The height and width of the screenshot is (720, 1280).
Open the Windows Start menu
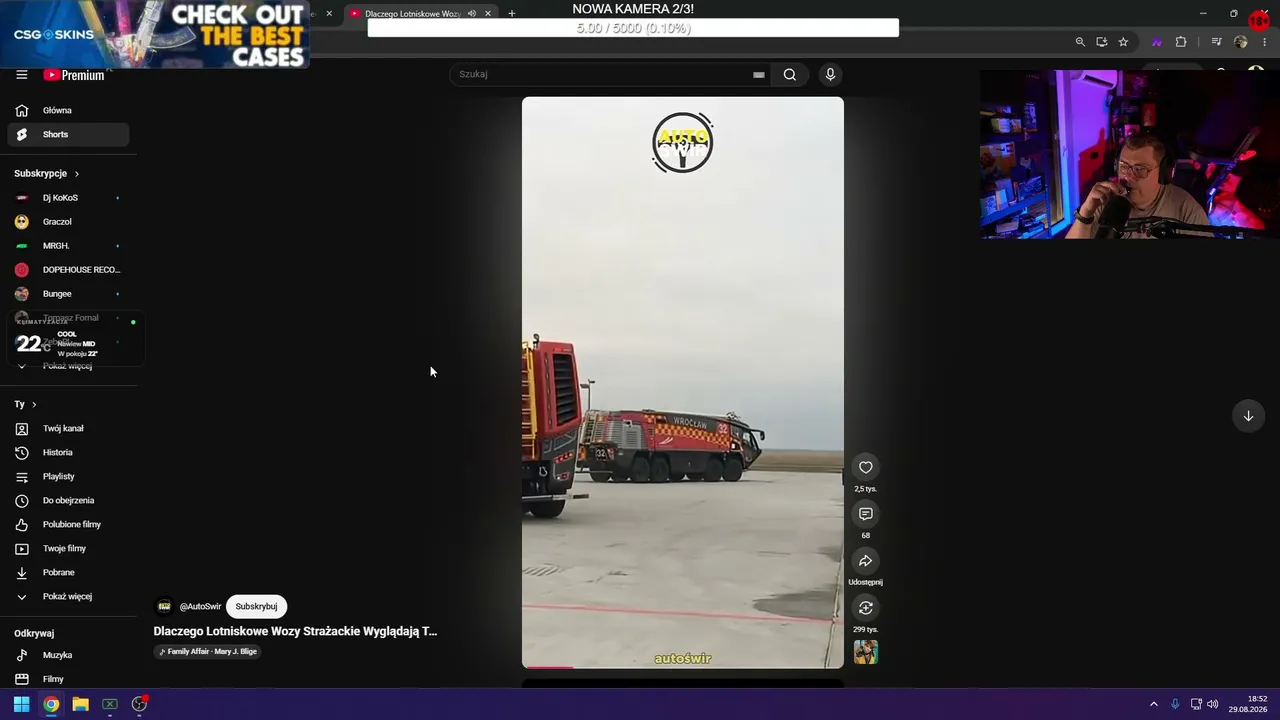21,704
